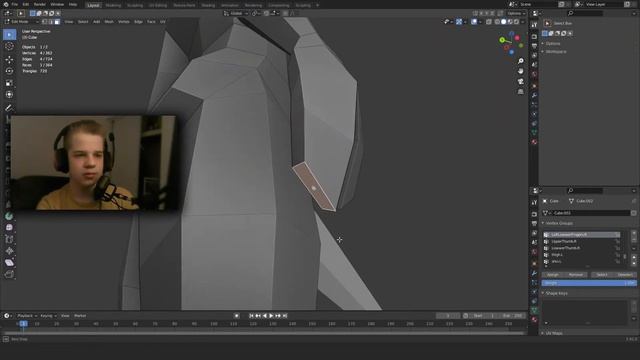Image resolution: width=640 pixels, height=360 pixels.
Task: Click Select vertex group button
Action: click(x=602, y=275)
